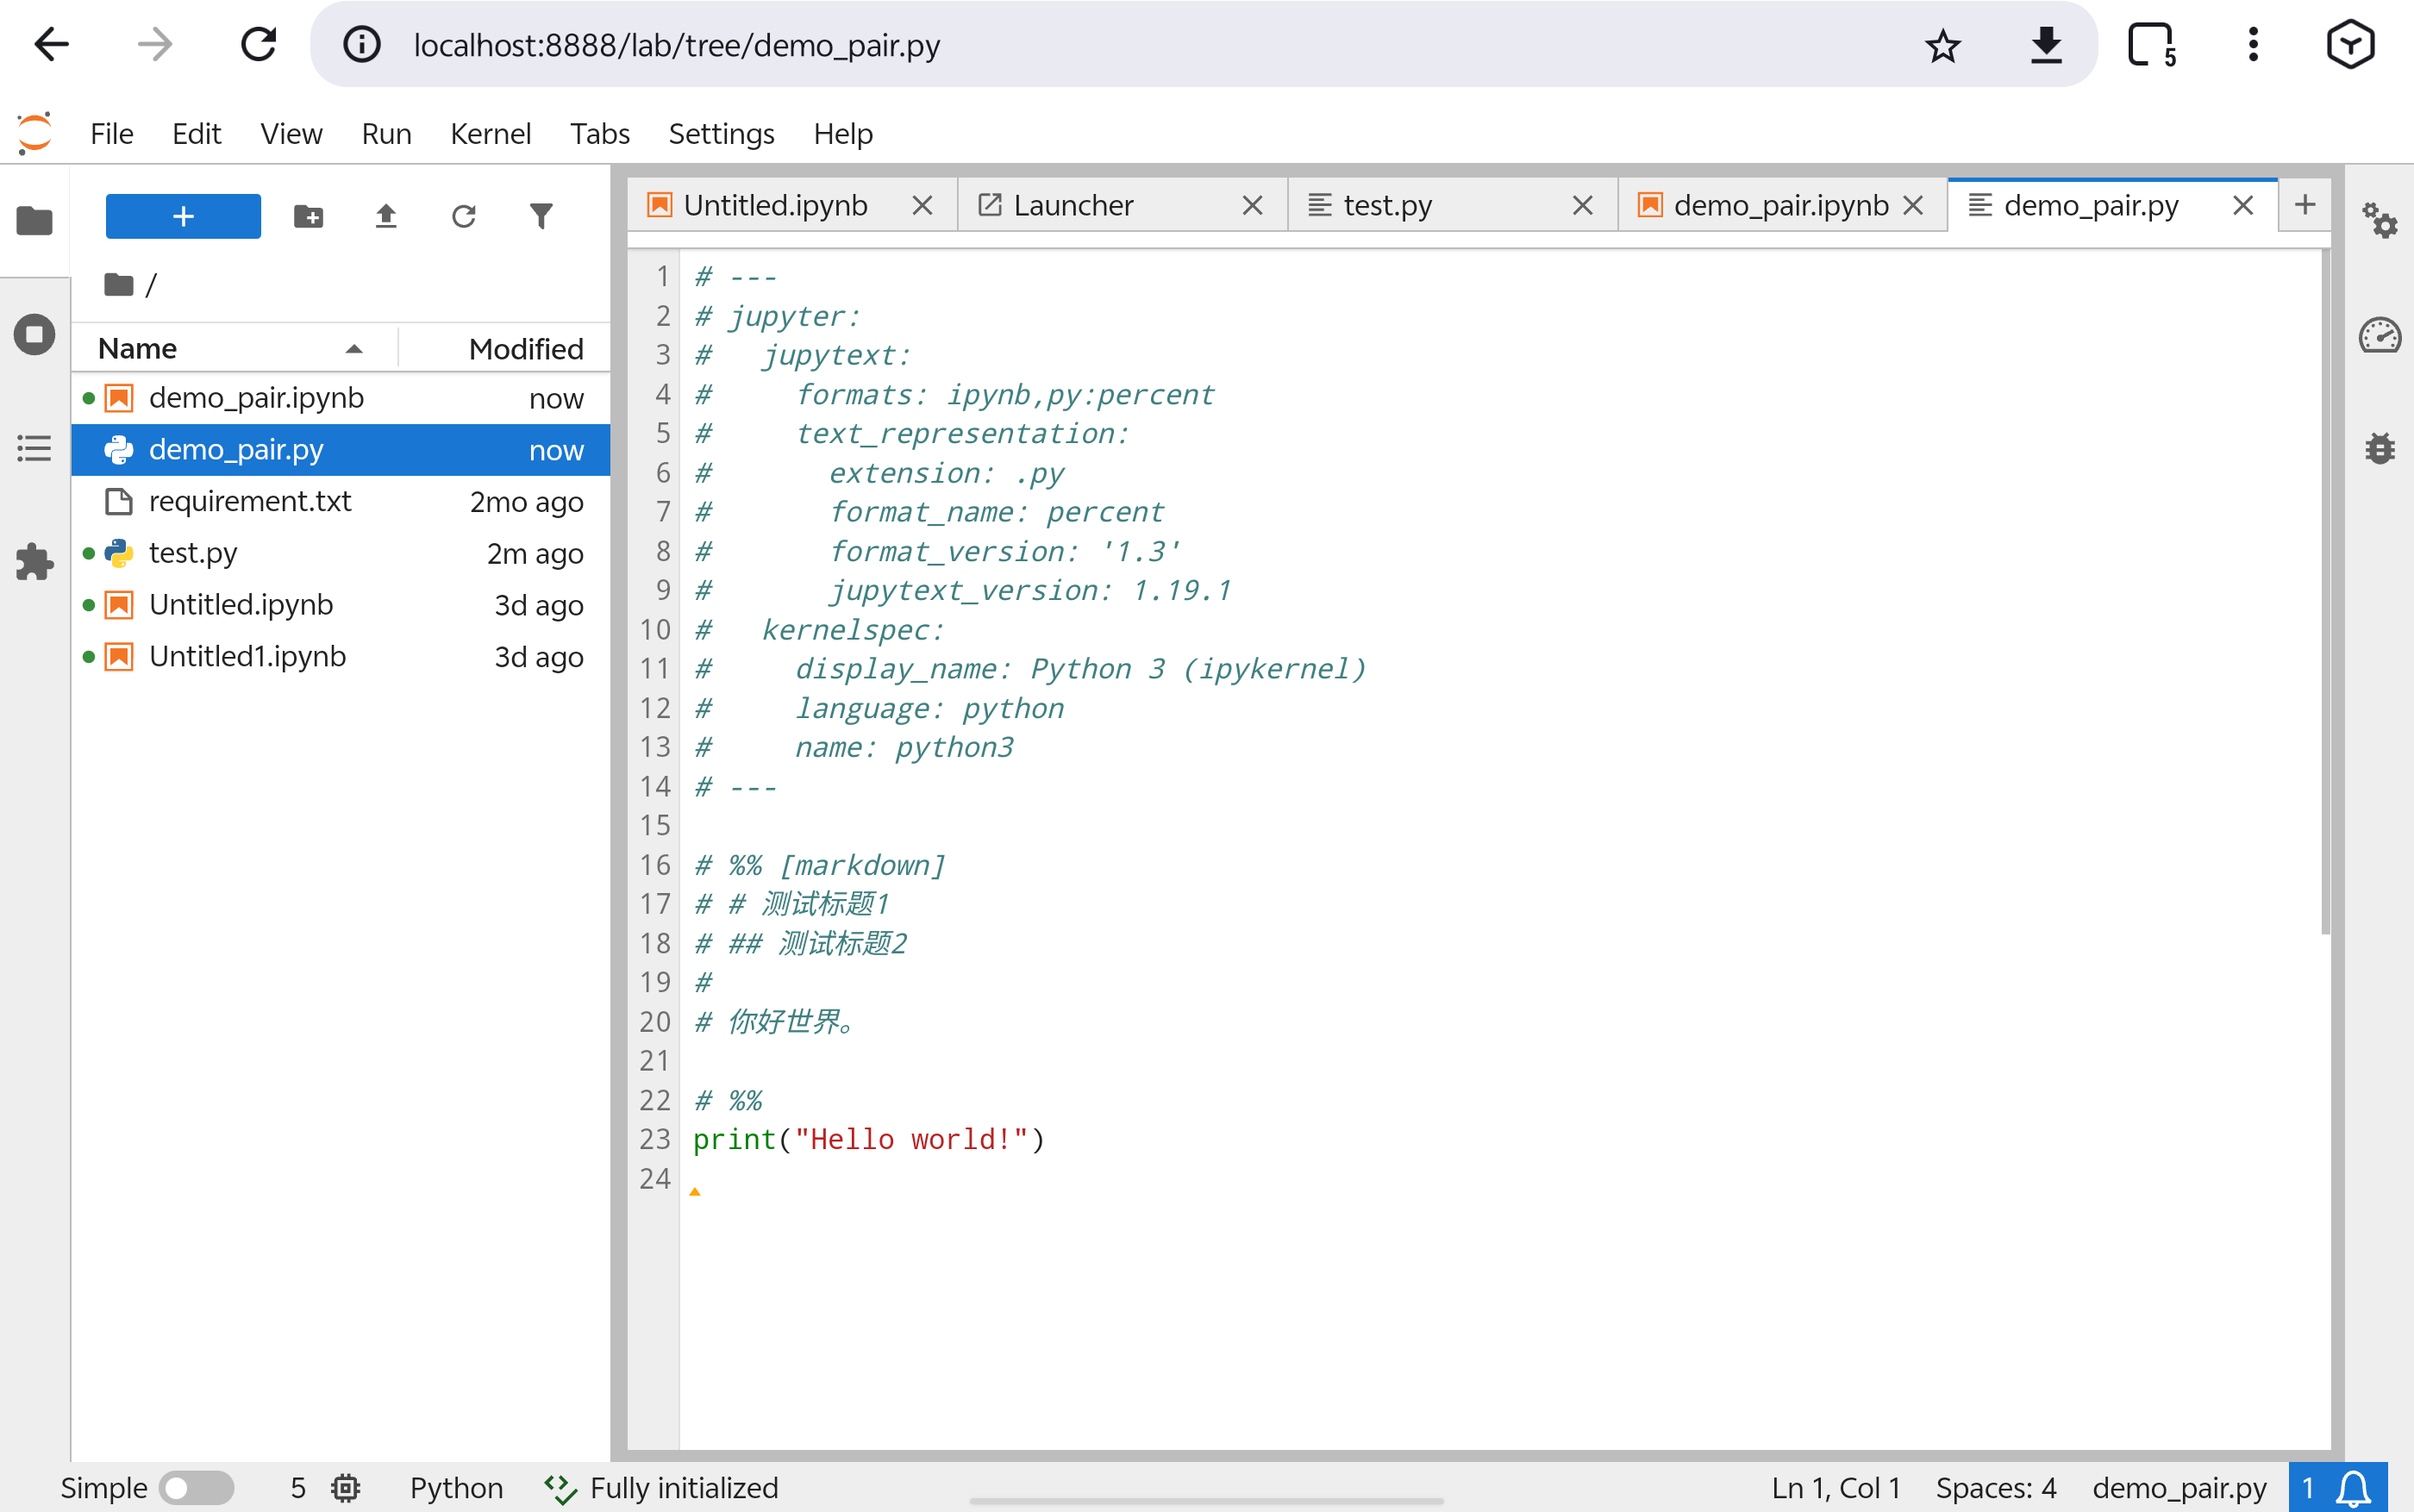Refresh the file browser listing
Image resolution: width=2414 pixels, height=1512 pixels.
[x=463, y=216]
